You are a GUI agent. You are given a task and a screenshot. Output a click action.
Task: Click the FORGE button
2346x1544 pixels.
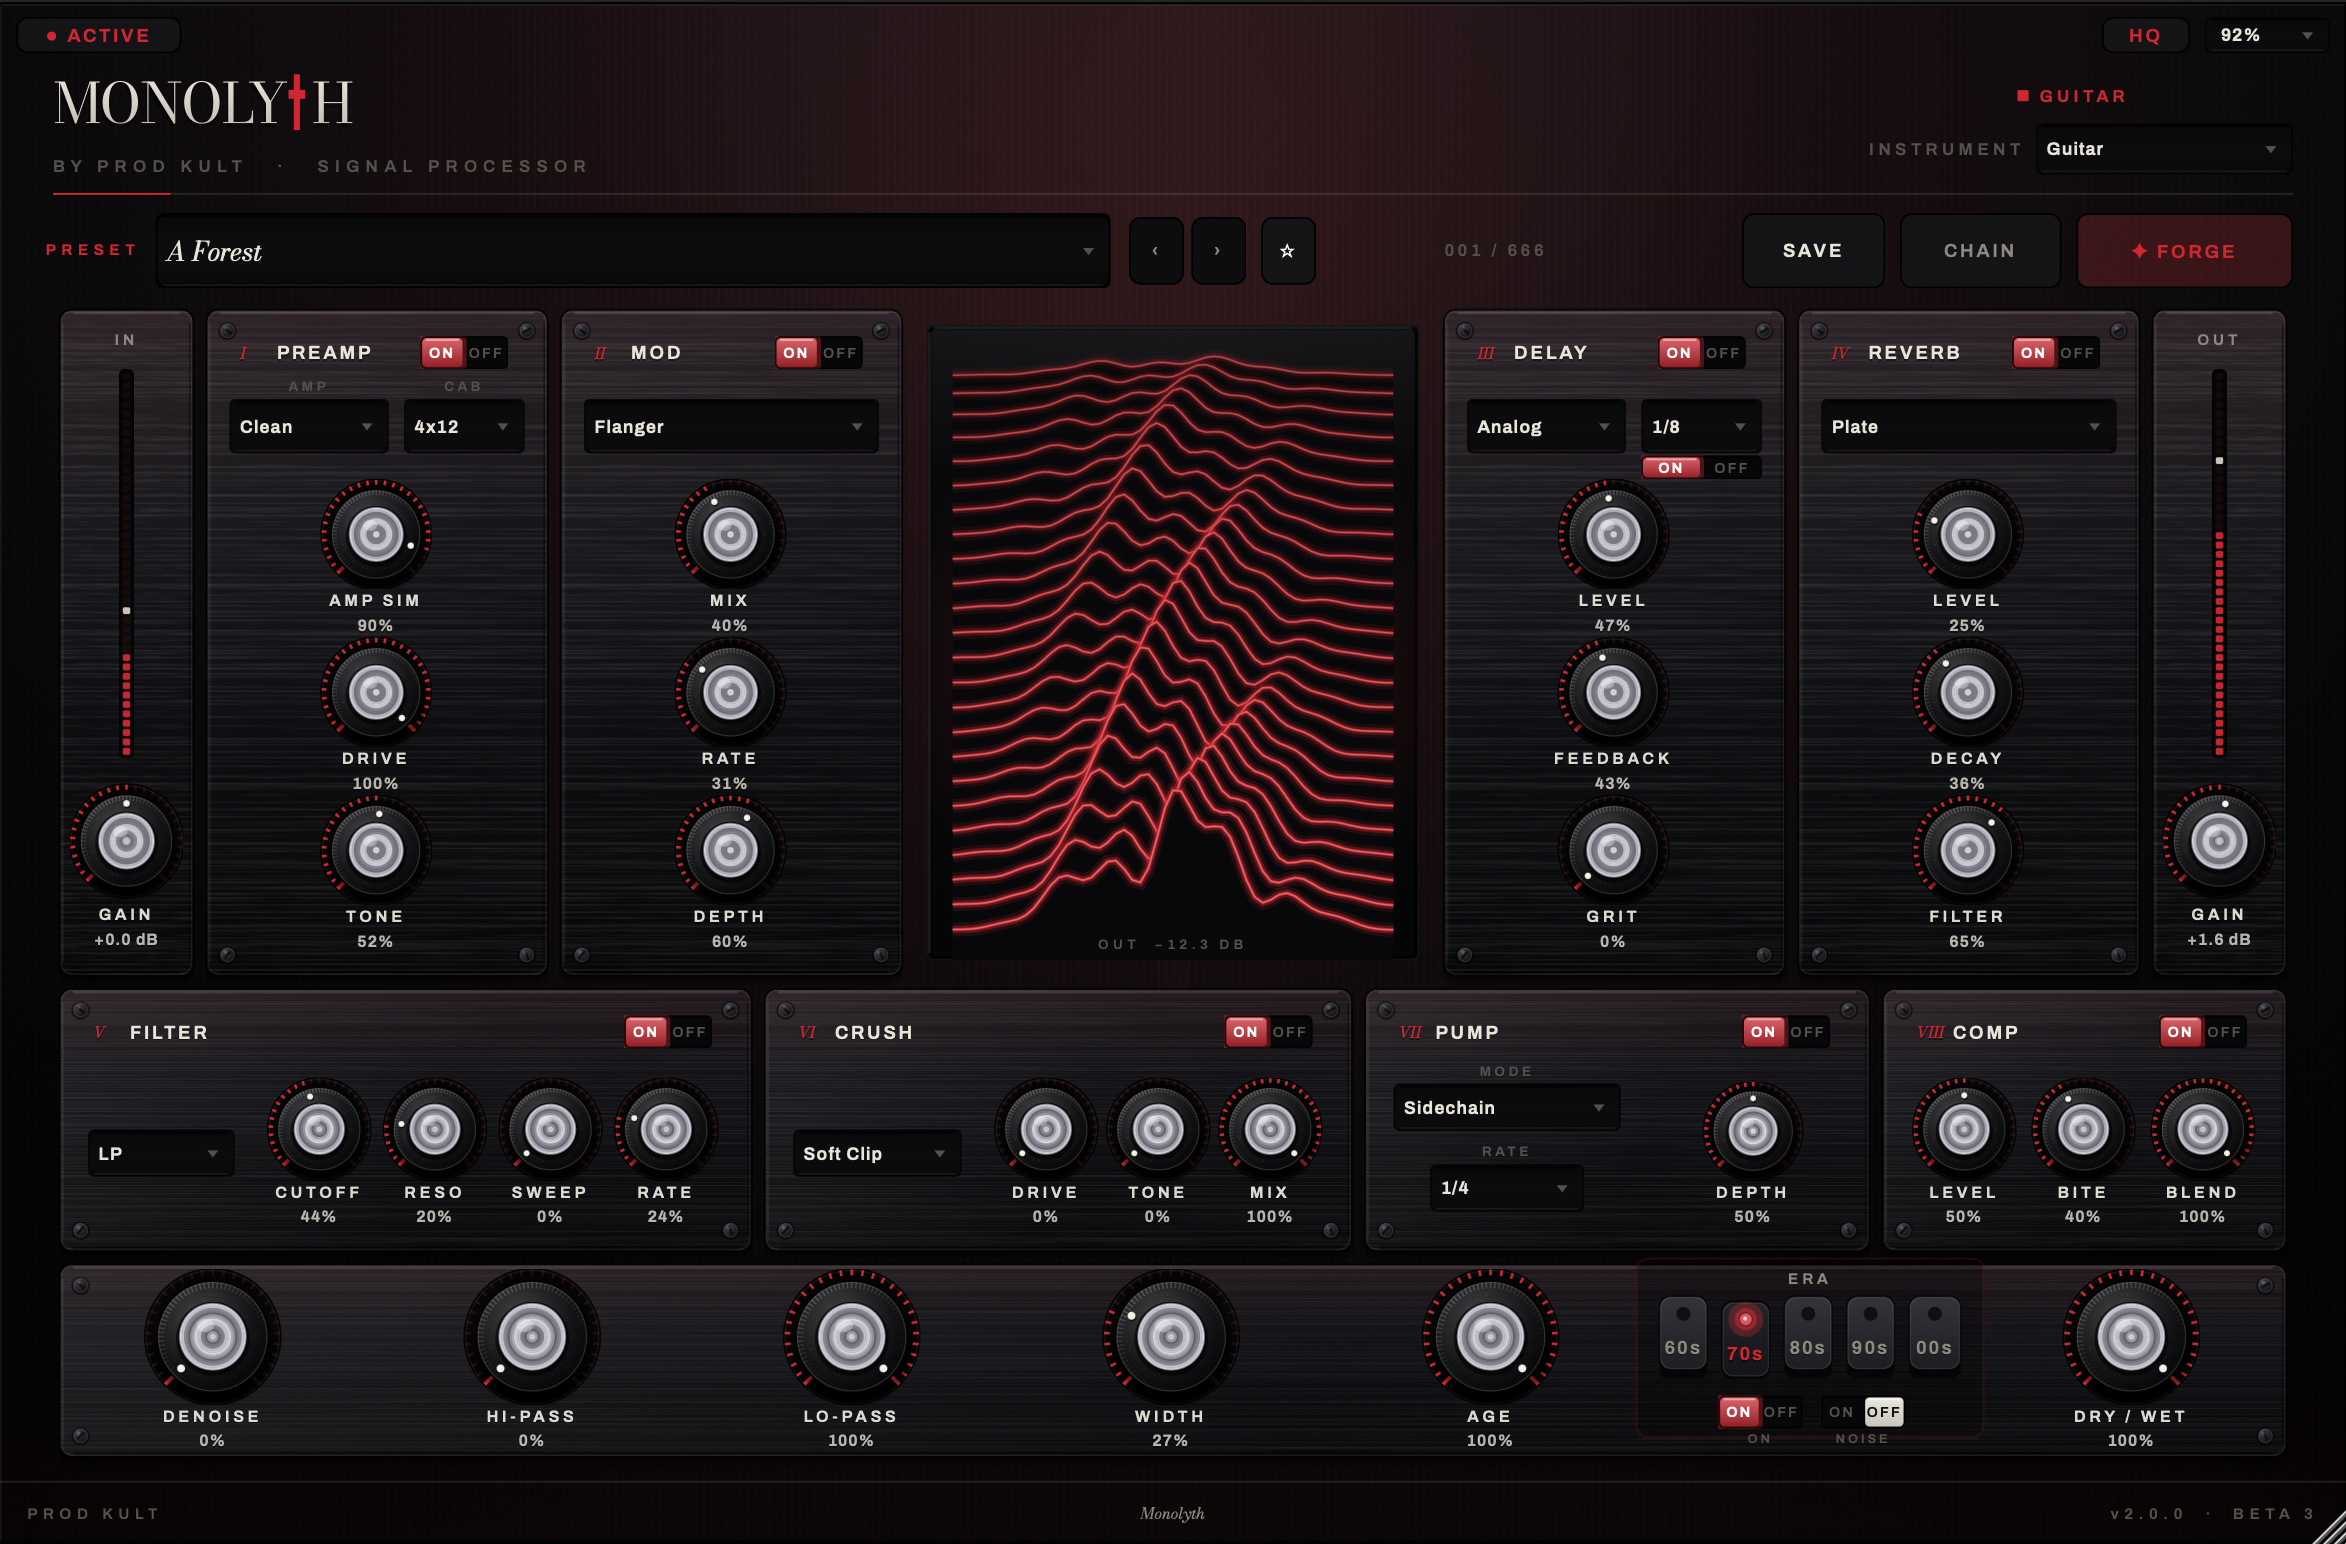click(x=2183, y=251)
